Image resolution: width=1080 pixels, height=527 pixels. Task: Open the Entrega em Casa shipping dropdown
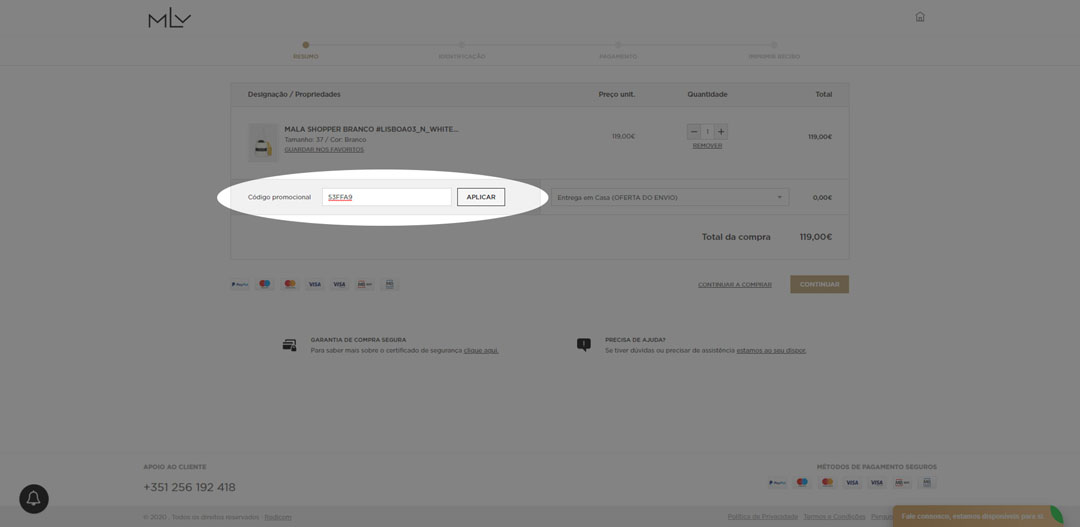[669, 197]
